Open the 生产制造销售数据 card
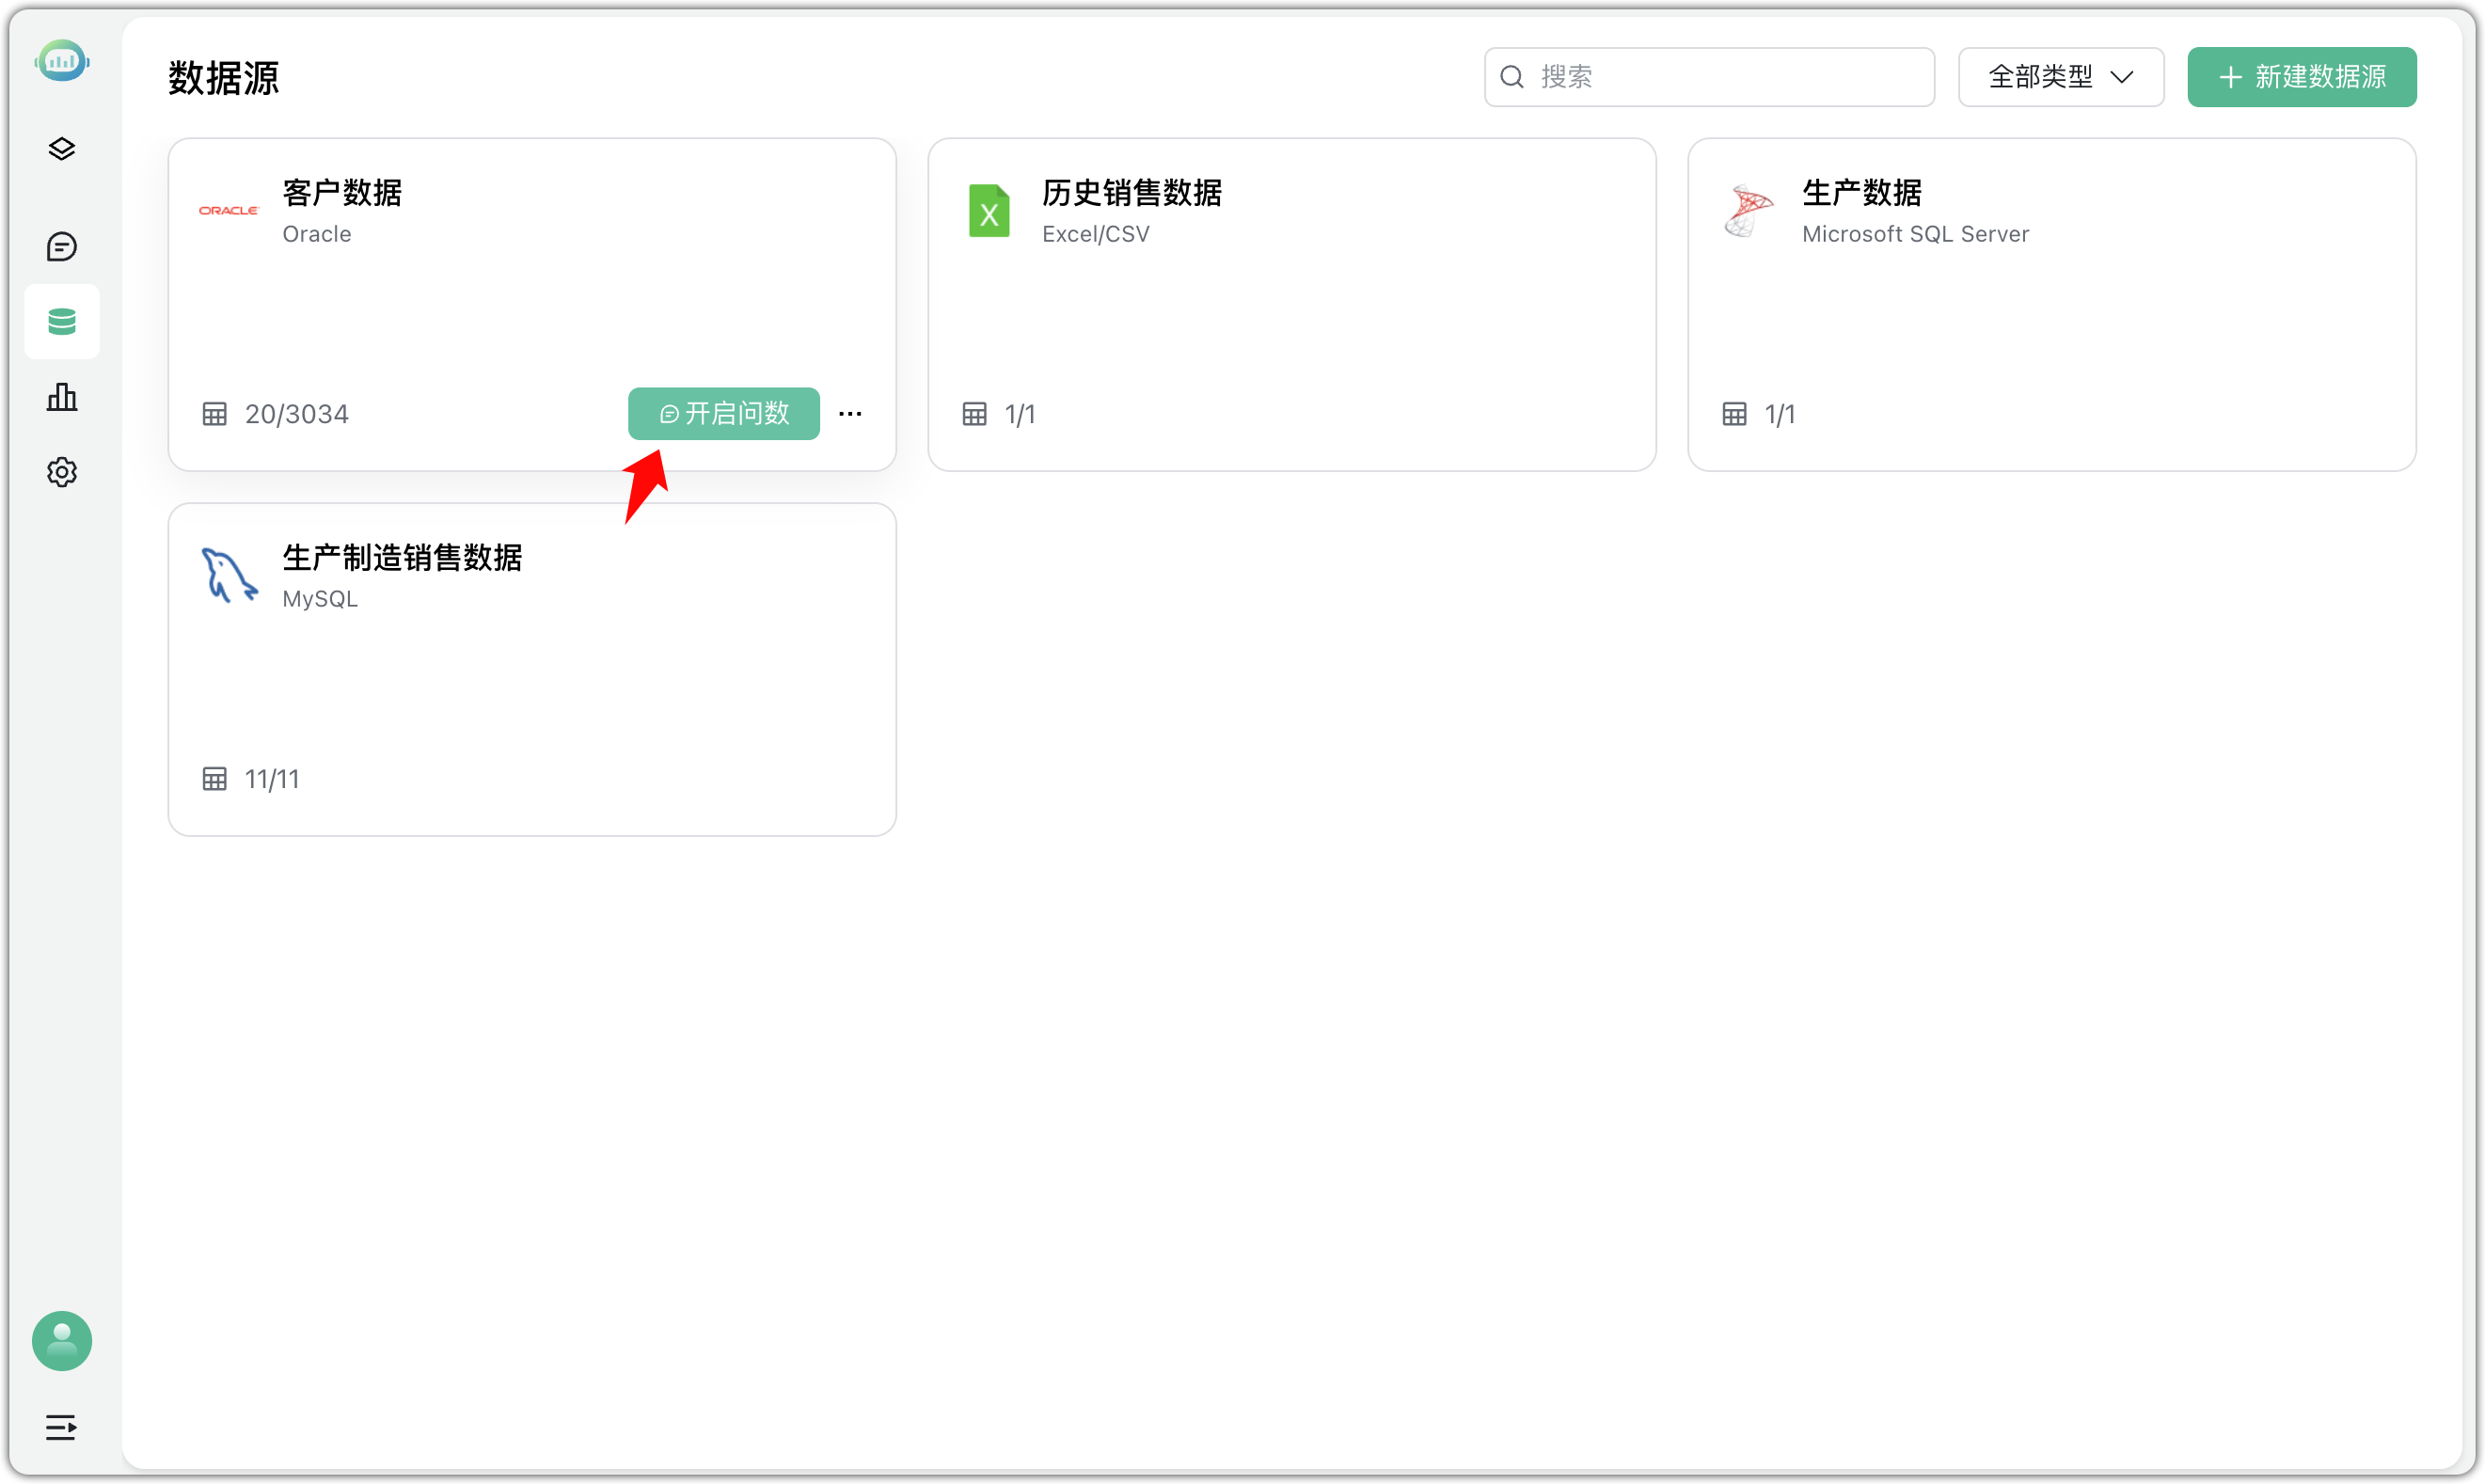Screen dimensions: 2485x1484 [x=532, y=668]
